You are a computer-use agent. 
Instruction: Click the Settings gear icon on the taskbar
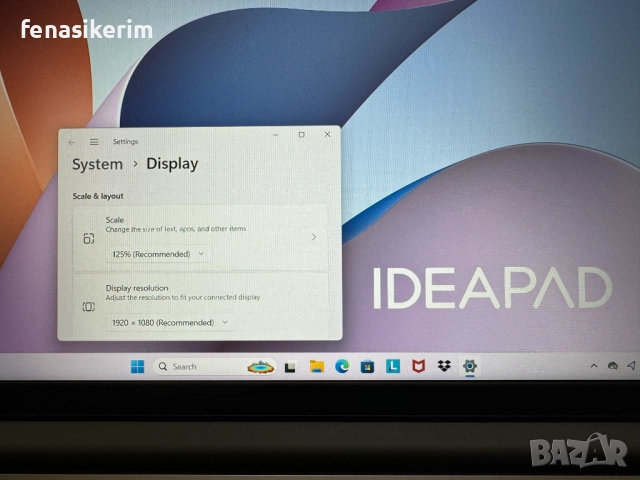469,367
